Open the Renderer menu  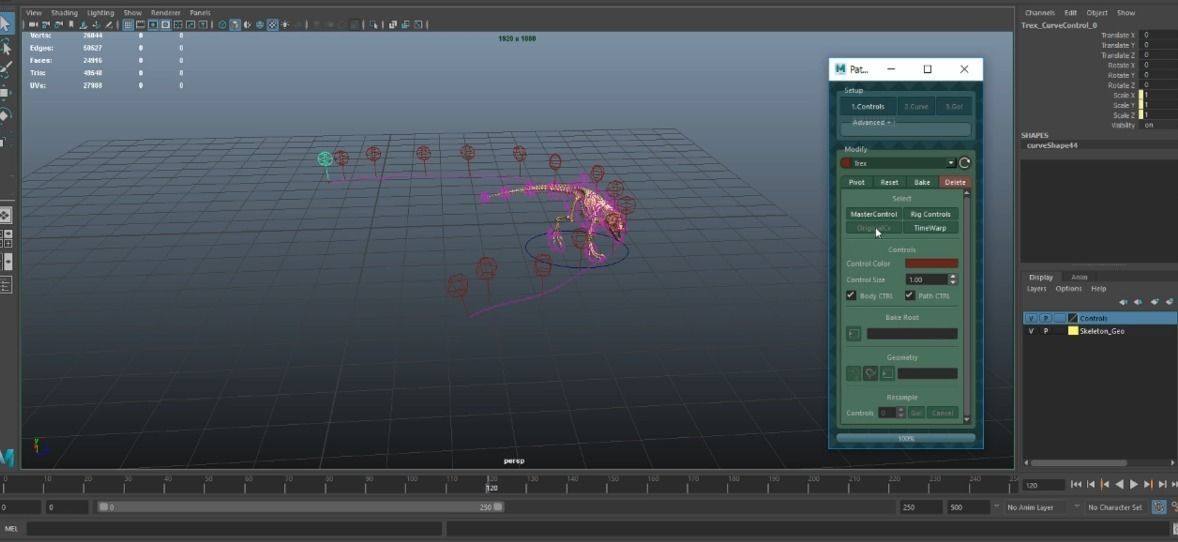tap(165, 13)
